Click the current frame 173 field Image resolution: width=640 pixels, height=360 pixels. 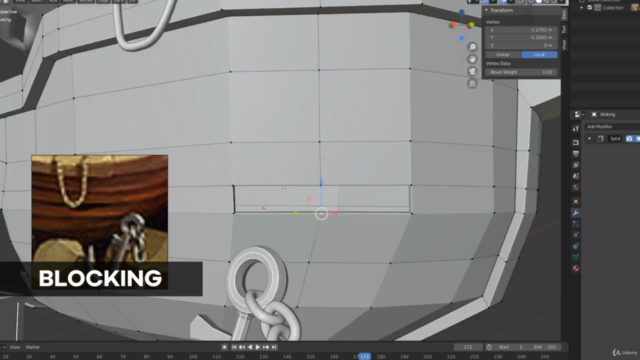[468, 347]
